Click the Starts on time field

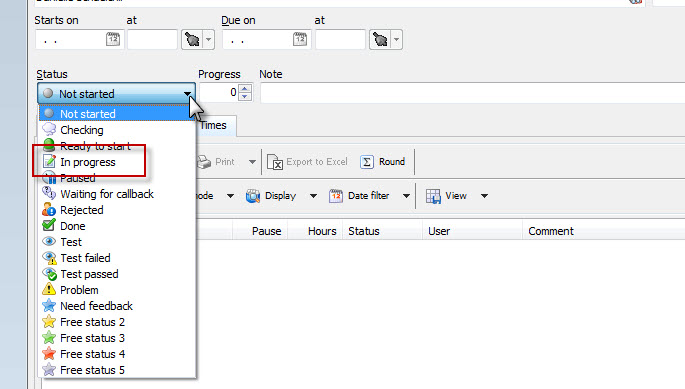pyautogui.click(x=152, y=40)
